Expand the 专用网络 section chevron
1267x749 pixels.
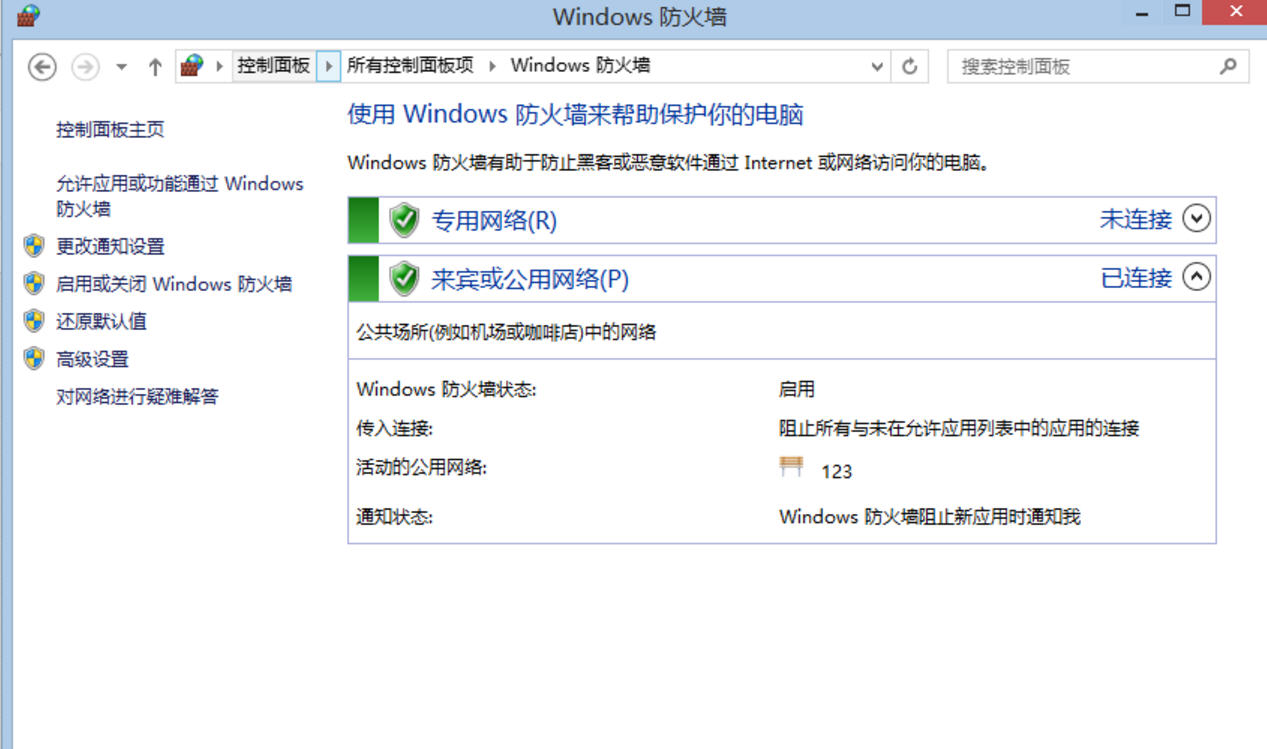(x=1196, y=218)
